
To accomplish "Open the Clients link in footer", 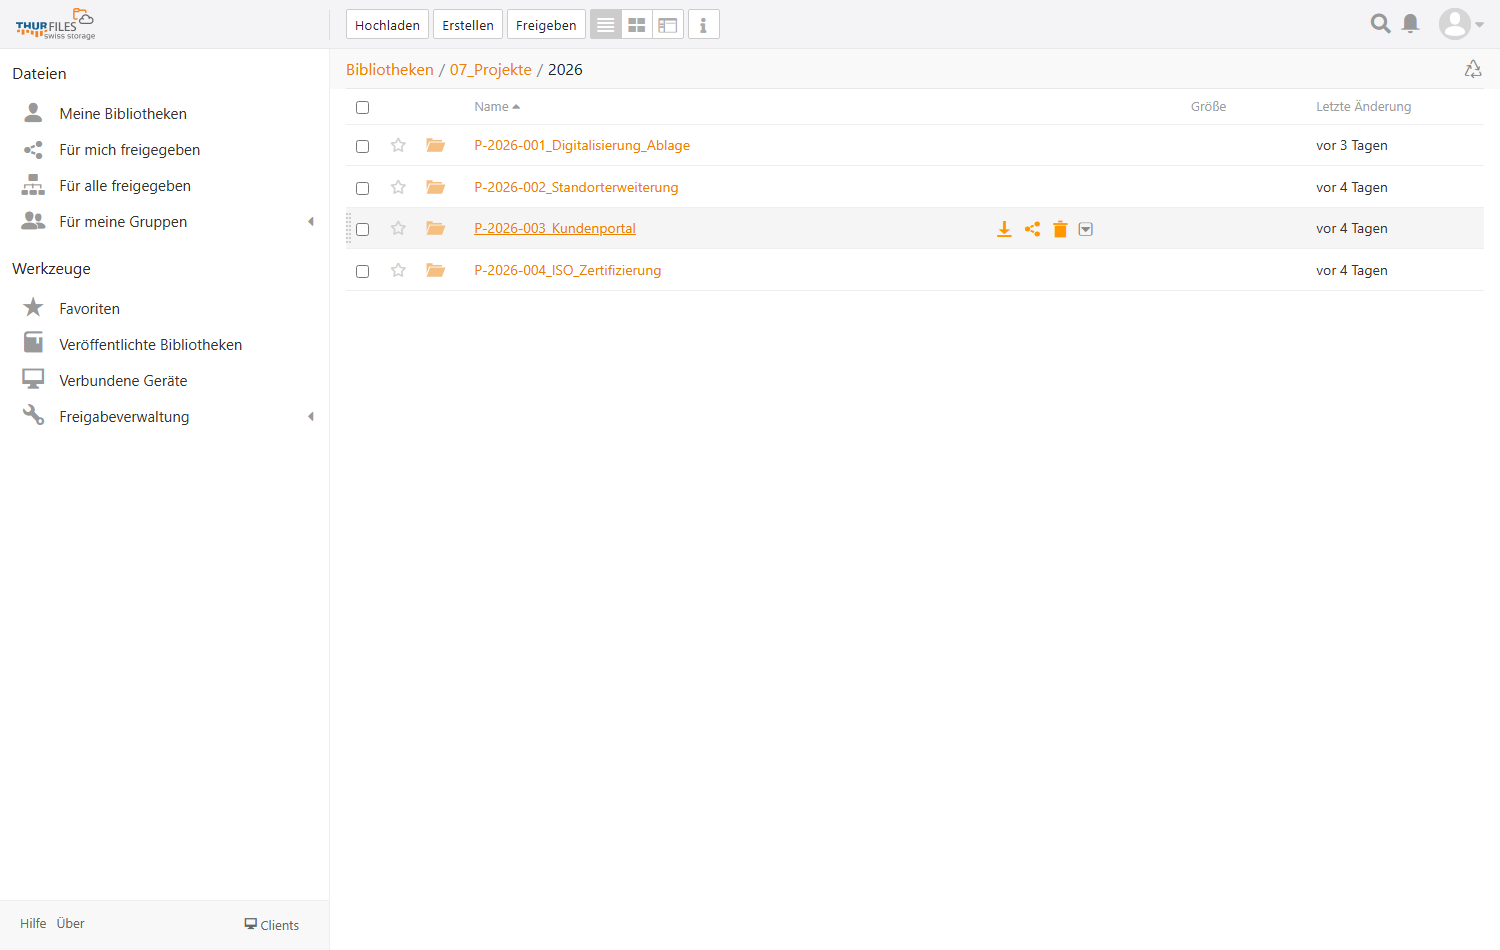I will (272, 925).
